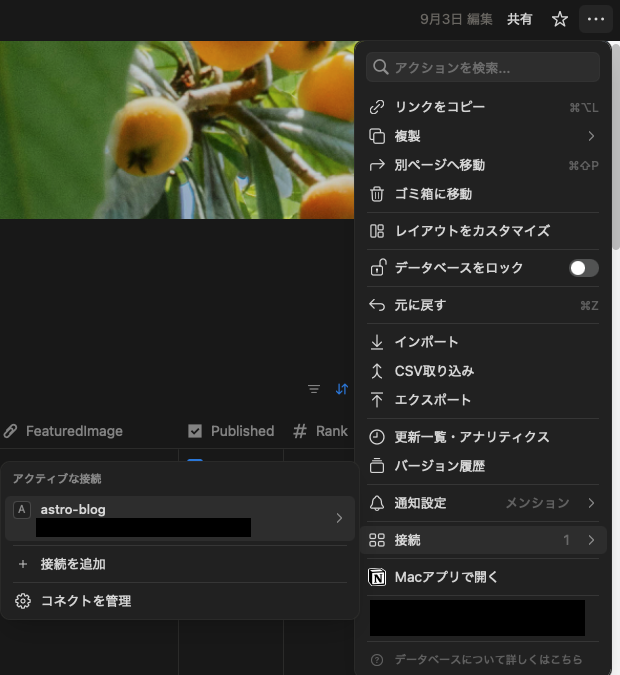Viewport: 620px width, 675px height.
Task: Expand the 接続 submenu chevron
Action: (x=591, y=540)
